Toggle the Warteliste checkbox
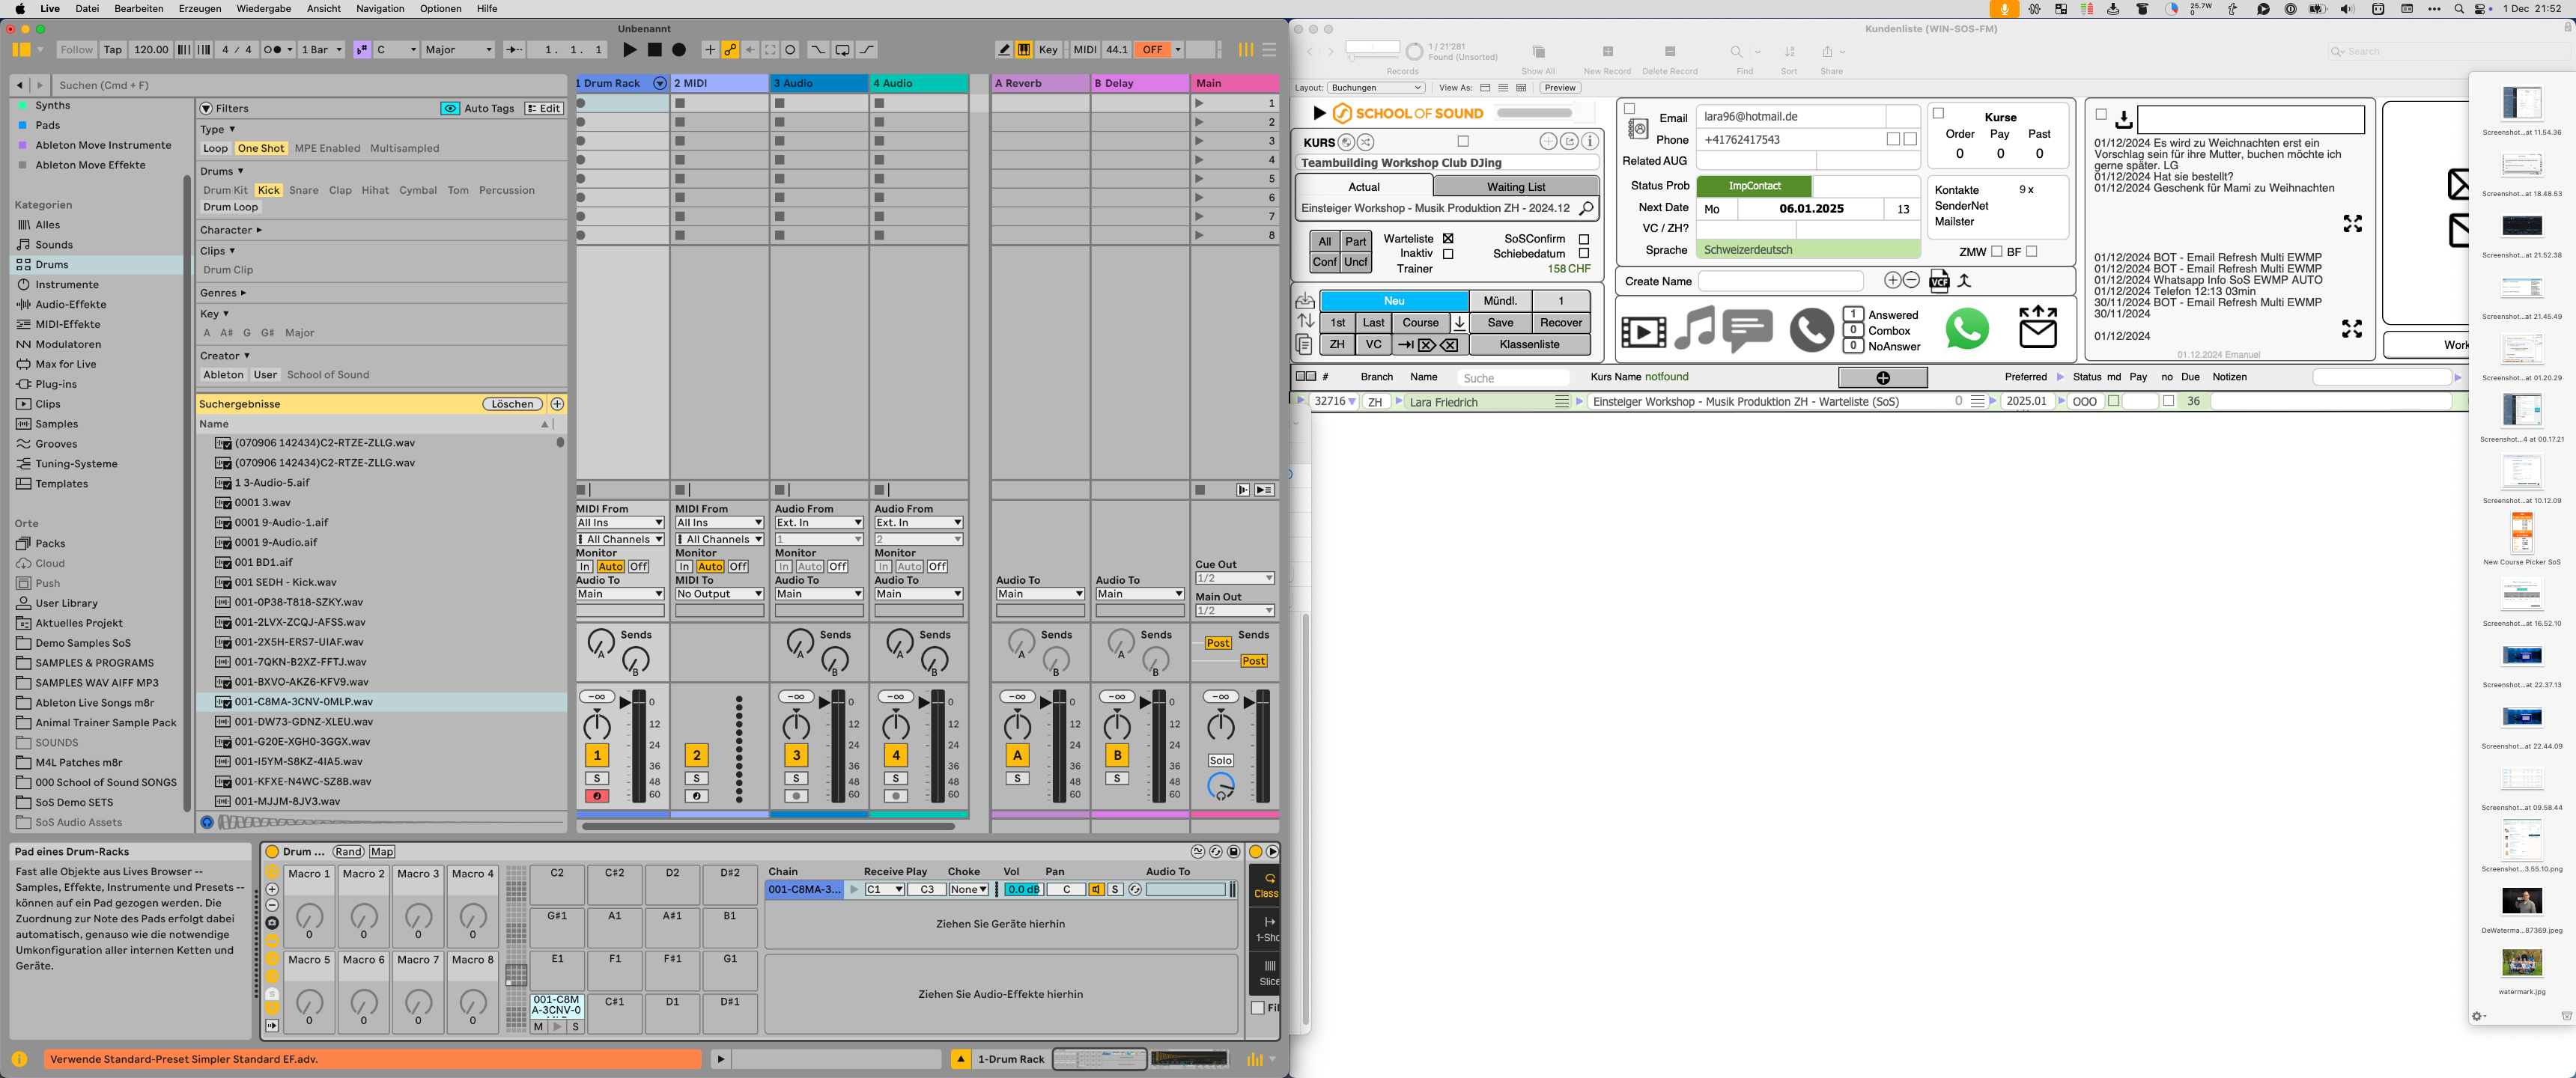This screenshot has width=2576, height=1078. pos(1448,239)
